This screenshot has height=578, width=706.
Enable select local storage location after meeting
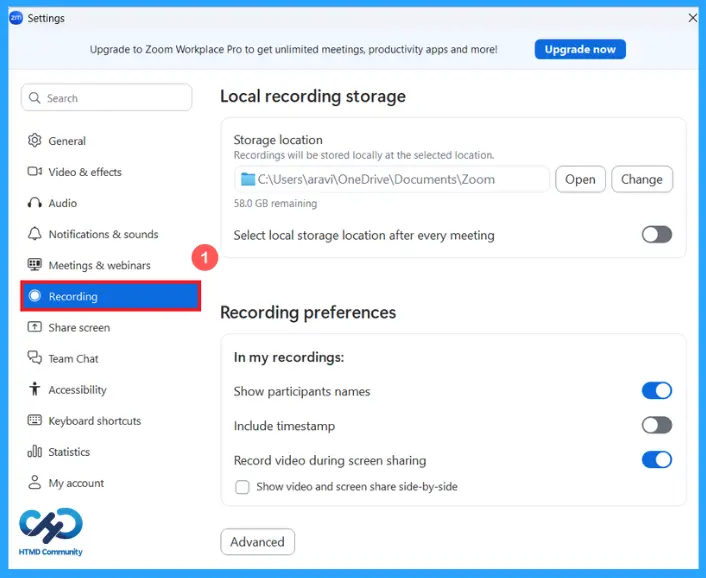pyautogui.click(x=656, y=235)
